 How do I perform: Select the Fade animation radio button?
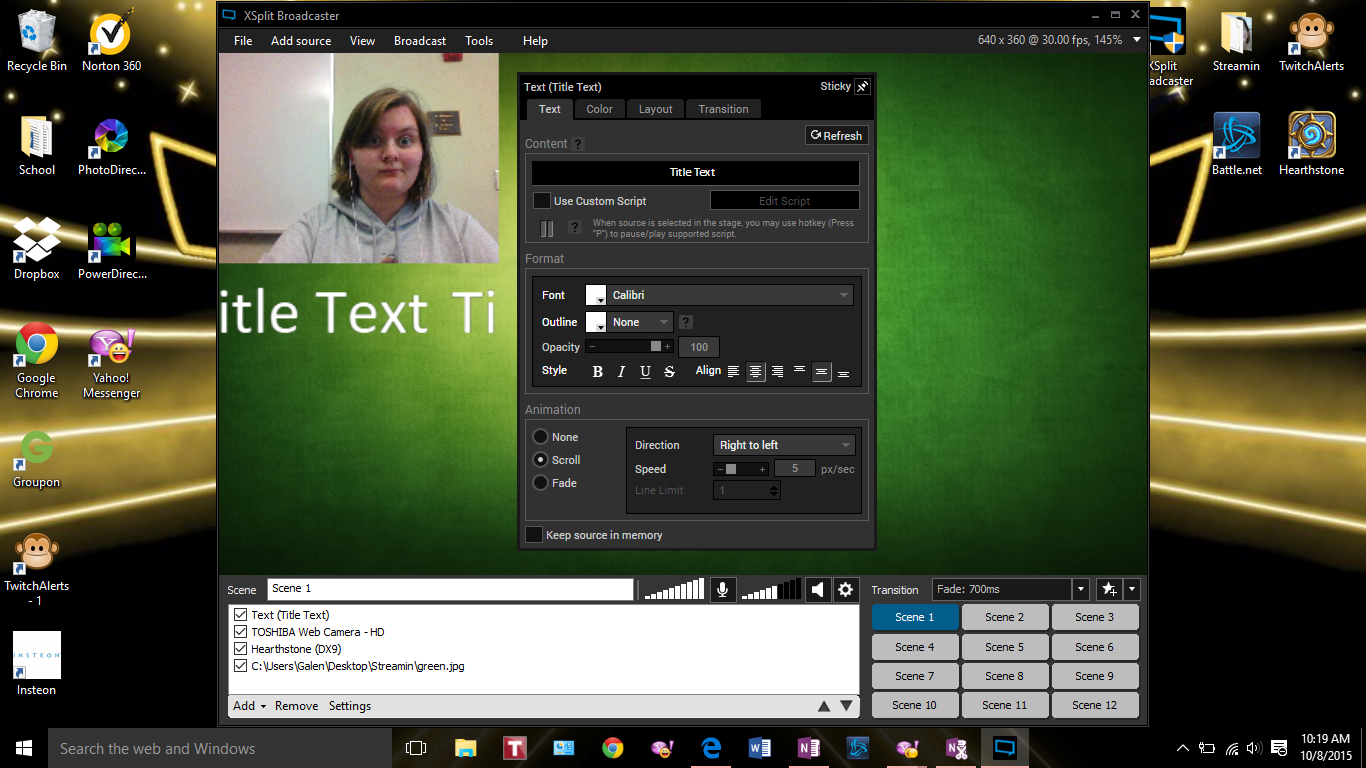[x=539, y=482]
